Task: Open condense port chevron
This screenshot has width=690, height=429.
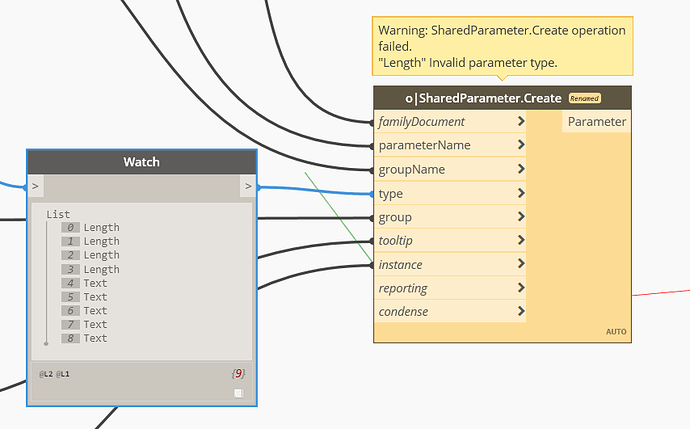Action: (x=521, y=311)
